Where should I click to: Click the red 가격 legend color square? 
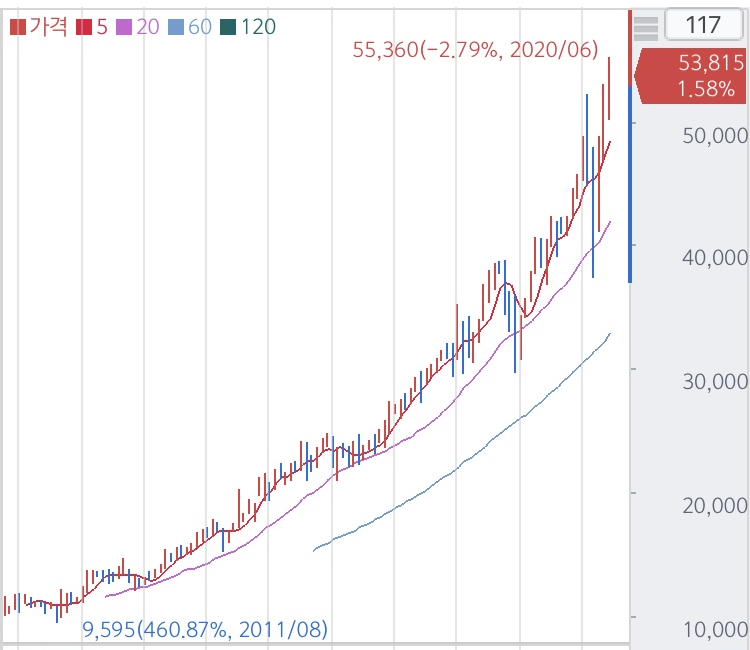tap(18, 27)
